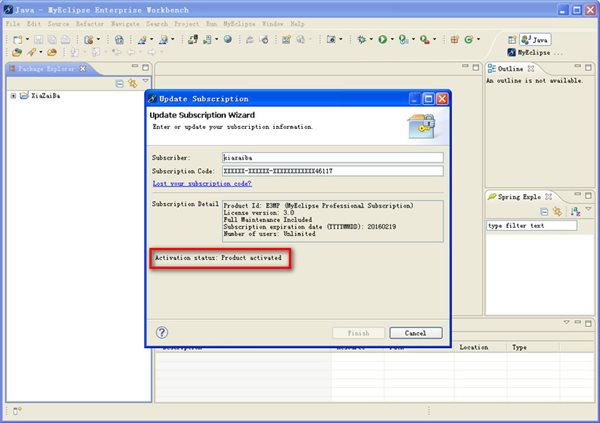
Task: Select the Spring Explorer tab
Action: [519, 197]
